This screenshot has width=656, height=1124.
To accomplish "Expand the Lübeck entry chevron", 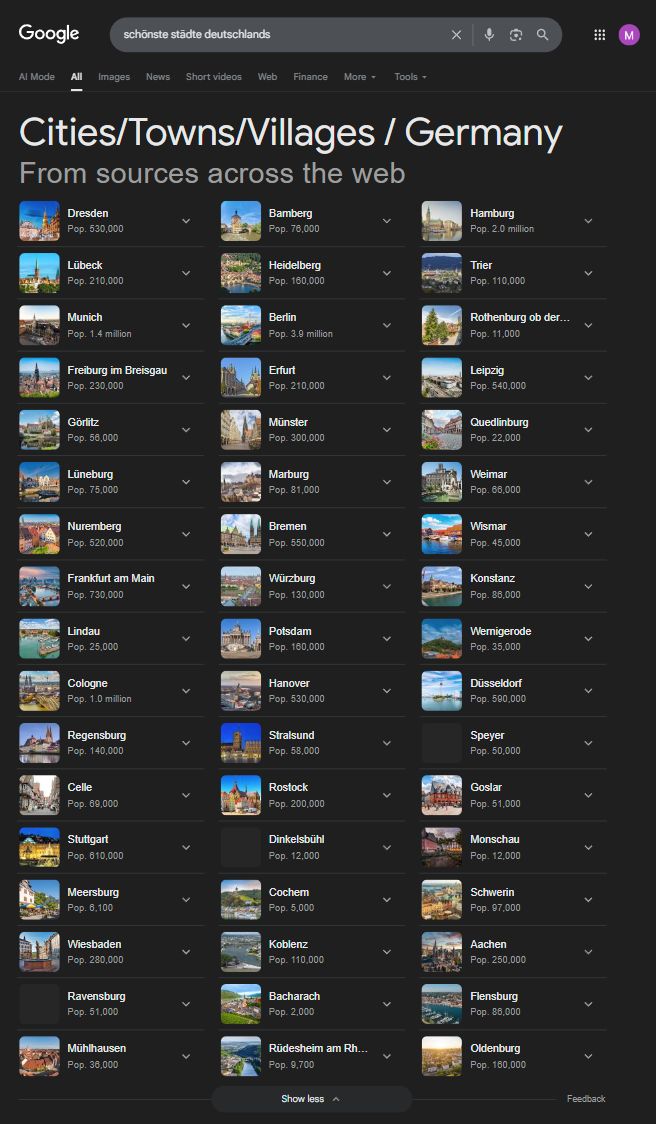I will coord(186,273).
